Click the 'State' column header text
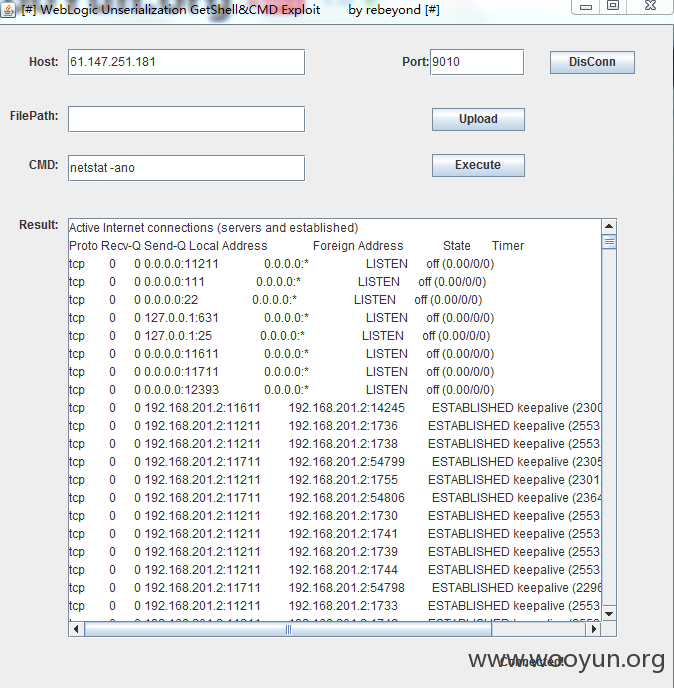 coord(456,246)
